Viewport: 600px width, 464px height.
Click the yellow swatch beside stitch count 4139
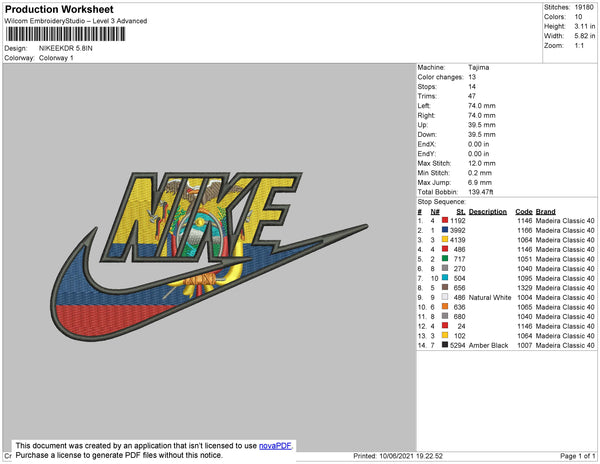(x=445, y=239)
